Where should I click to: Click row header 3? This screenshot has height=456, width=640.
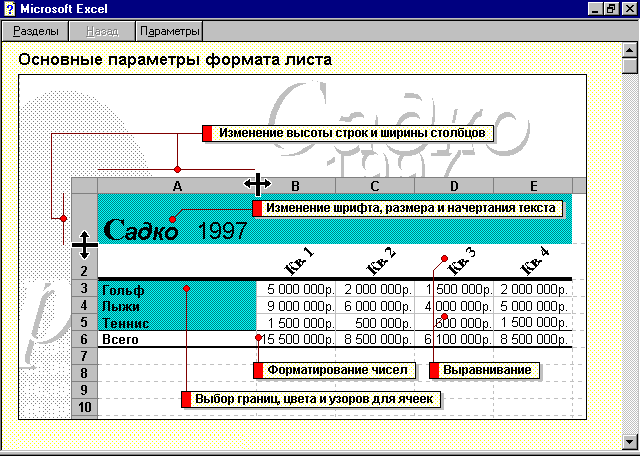[x=84, y=288]
